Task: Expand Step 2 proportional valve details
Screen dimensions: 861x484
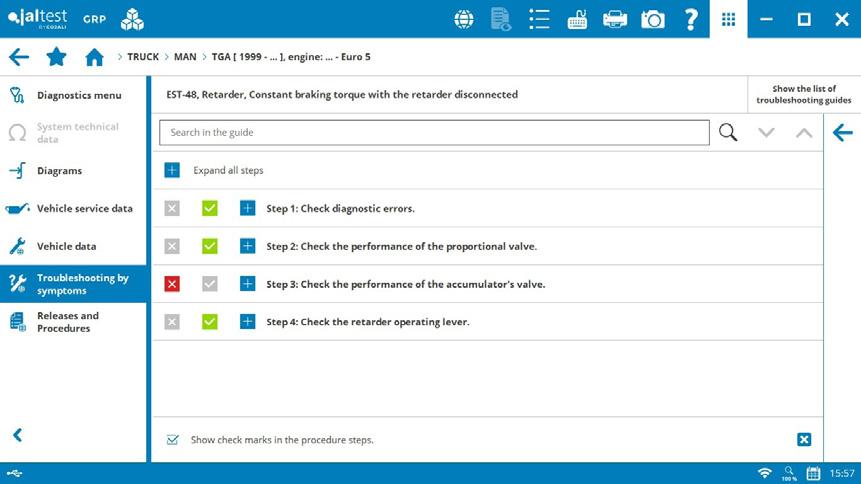Action: [x=248, y=246]
